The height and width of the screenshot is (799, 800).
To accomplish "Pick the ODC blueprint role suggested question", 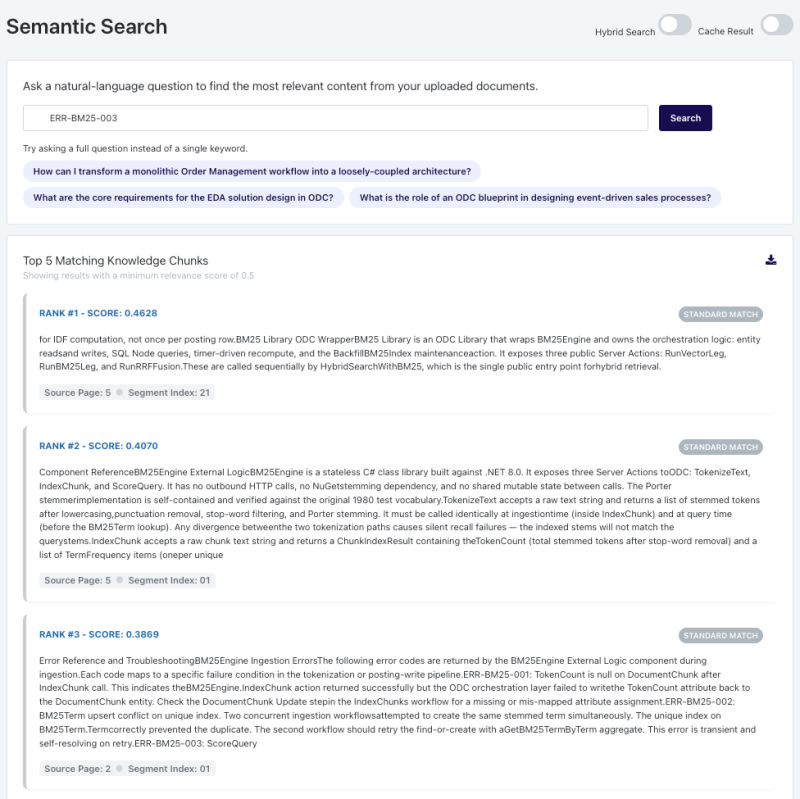I will (x=535, y=197).
